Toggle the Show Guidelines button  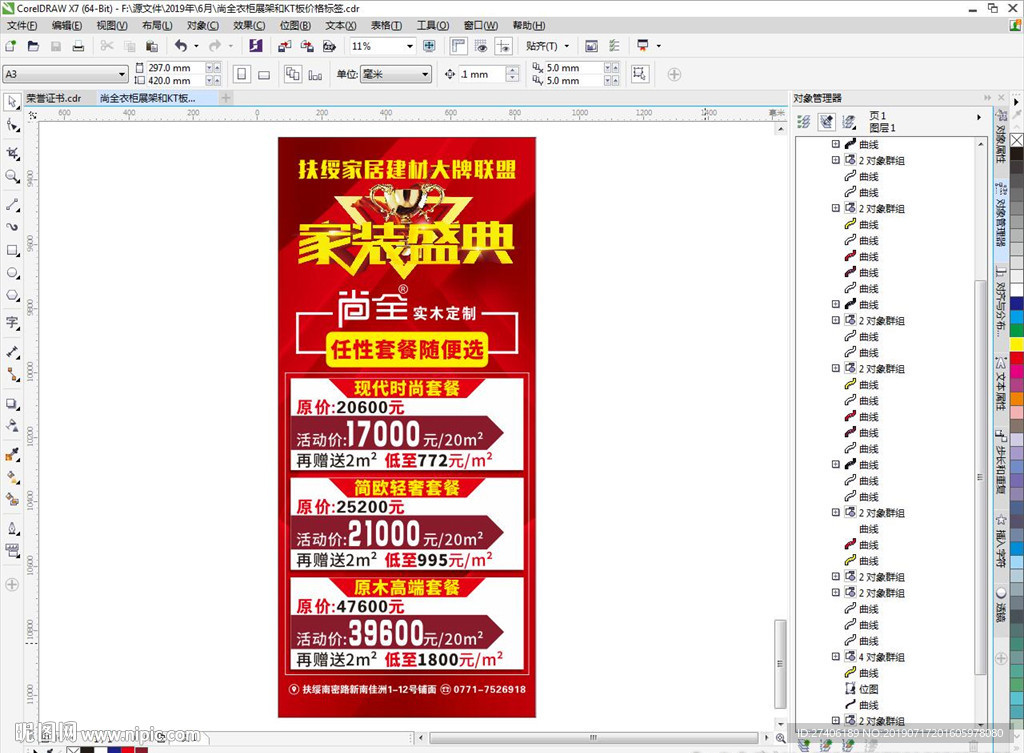(504, 46)
